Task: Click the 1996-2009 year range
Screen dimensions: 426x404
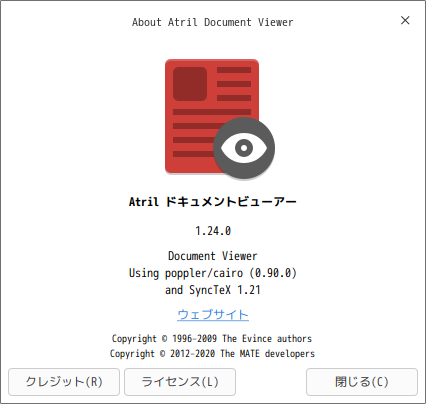Action: (194, 339)
